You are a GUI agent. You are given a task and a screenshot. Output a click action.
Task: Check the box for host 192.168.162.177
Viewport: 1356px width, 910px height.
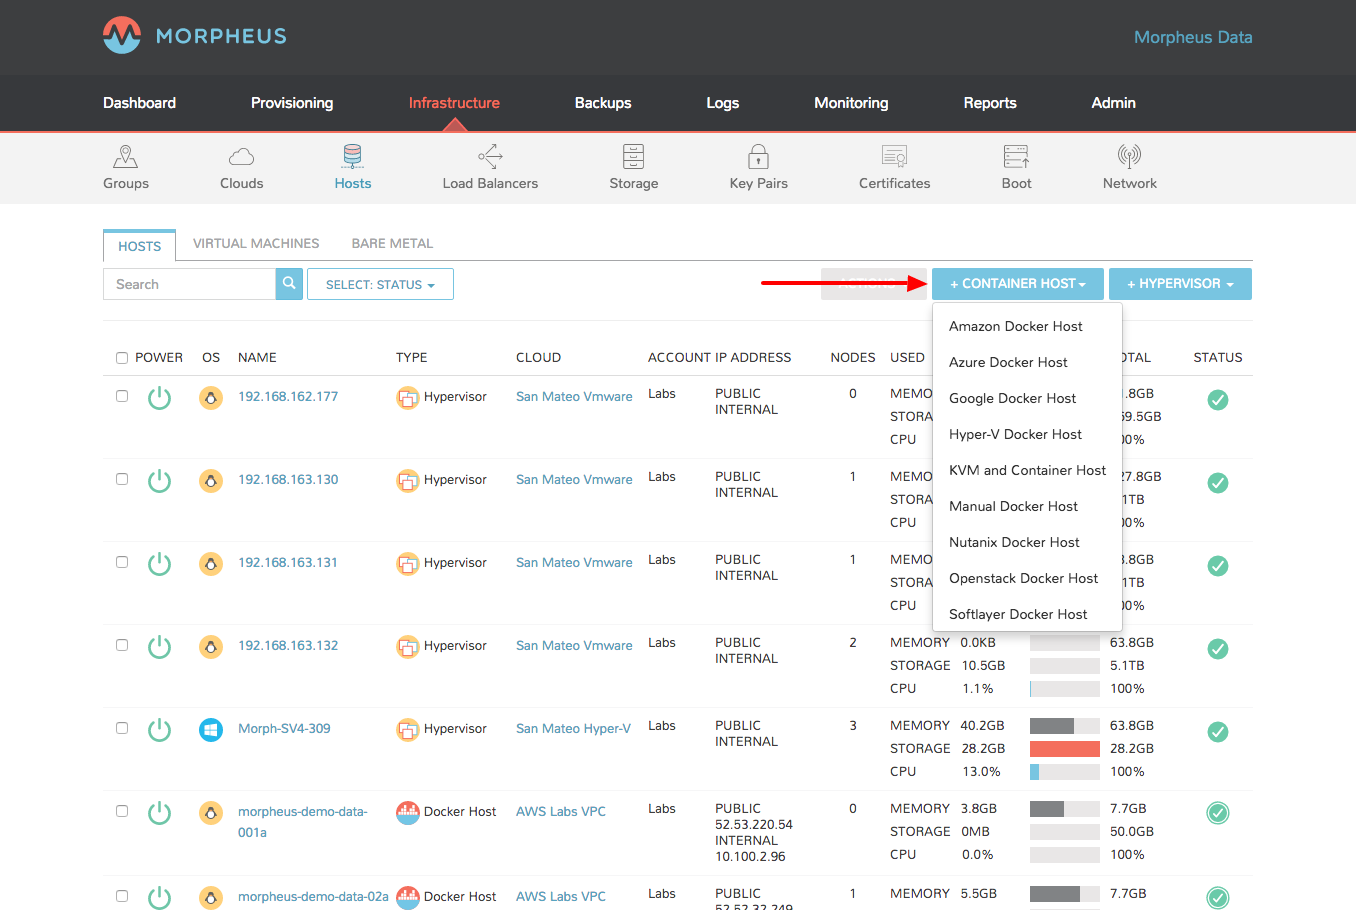pyautogui.click(x=122, y=396)
